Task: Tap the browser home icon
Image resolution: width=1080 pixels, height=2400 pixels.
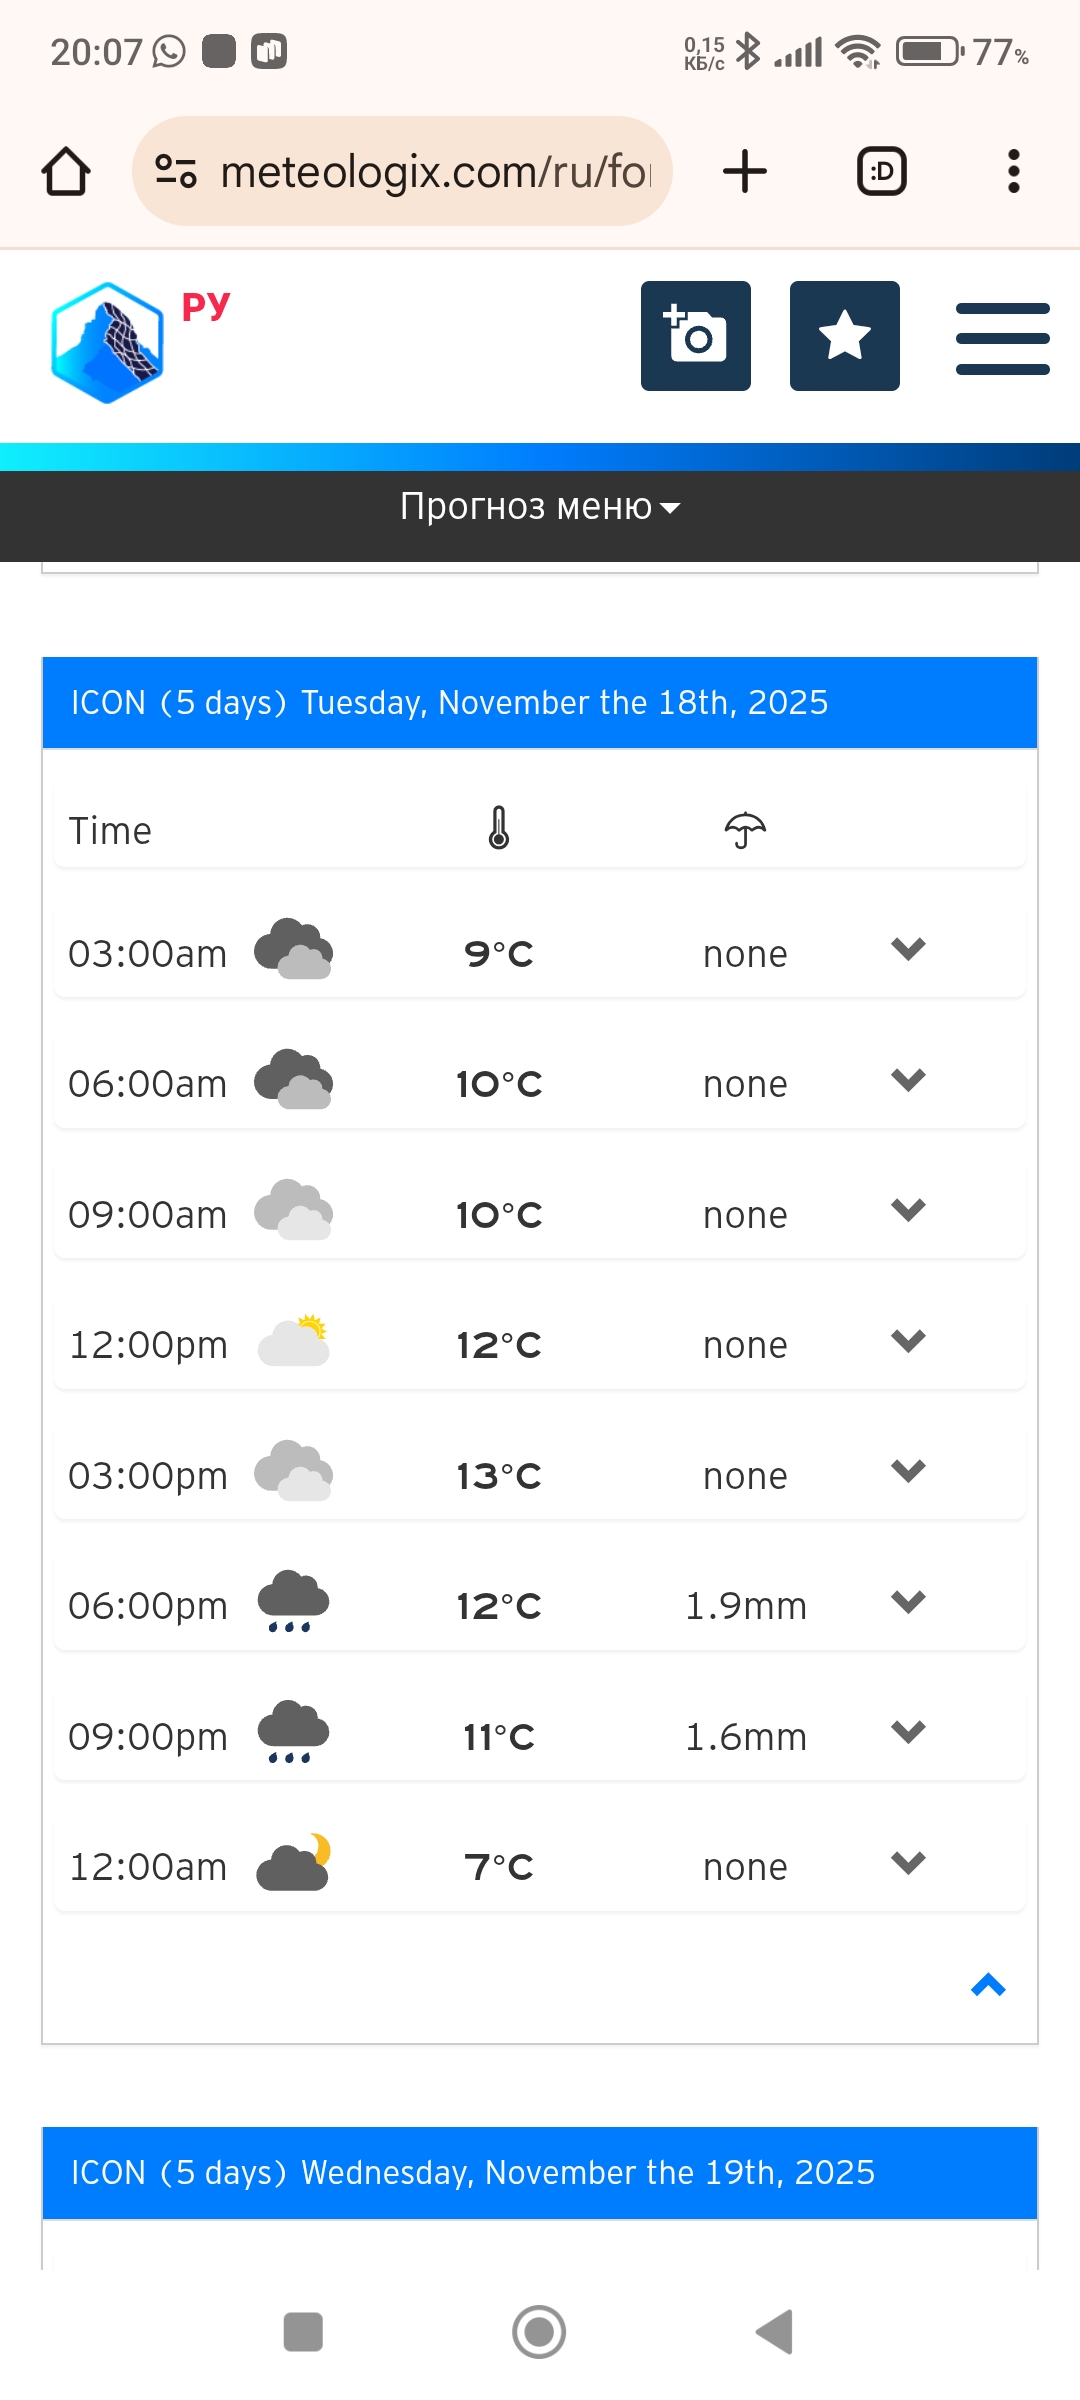Action: click(x=66, y=171)
